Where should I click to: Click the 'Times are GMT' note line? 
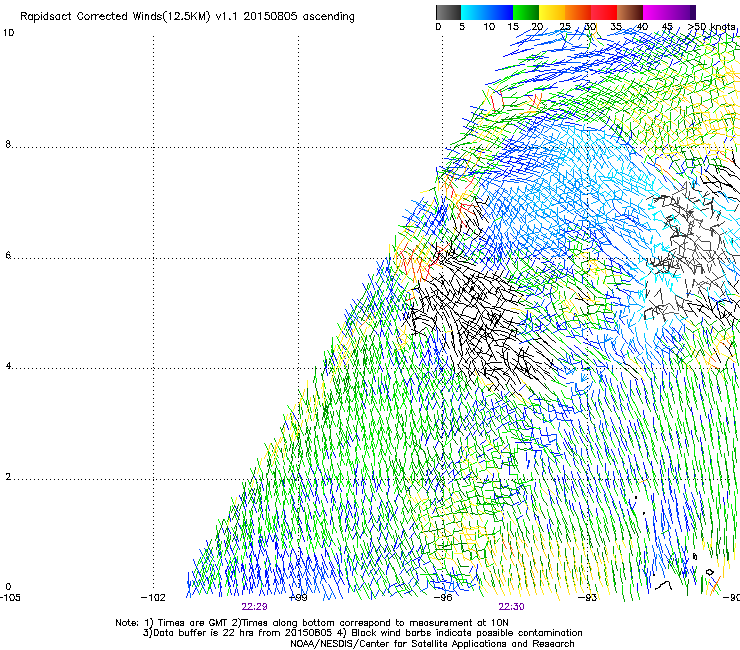pyautogui.click(x=312, y=623)
